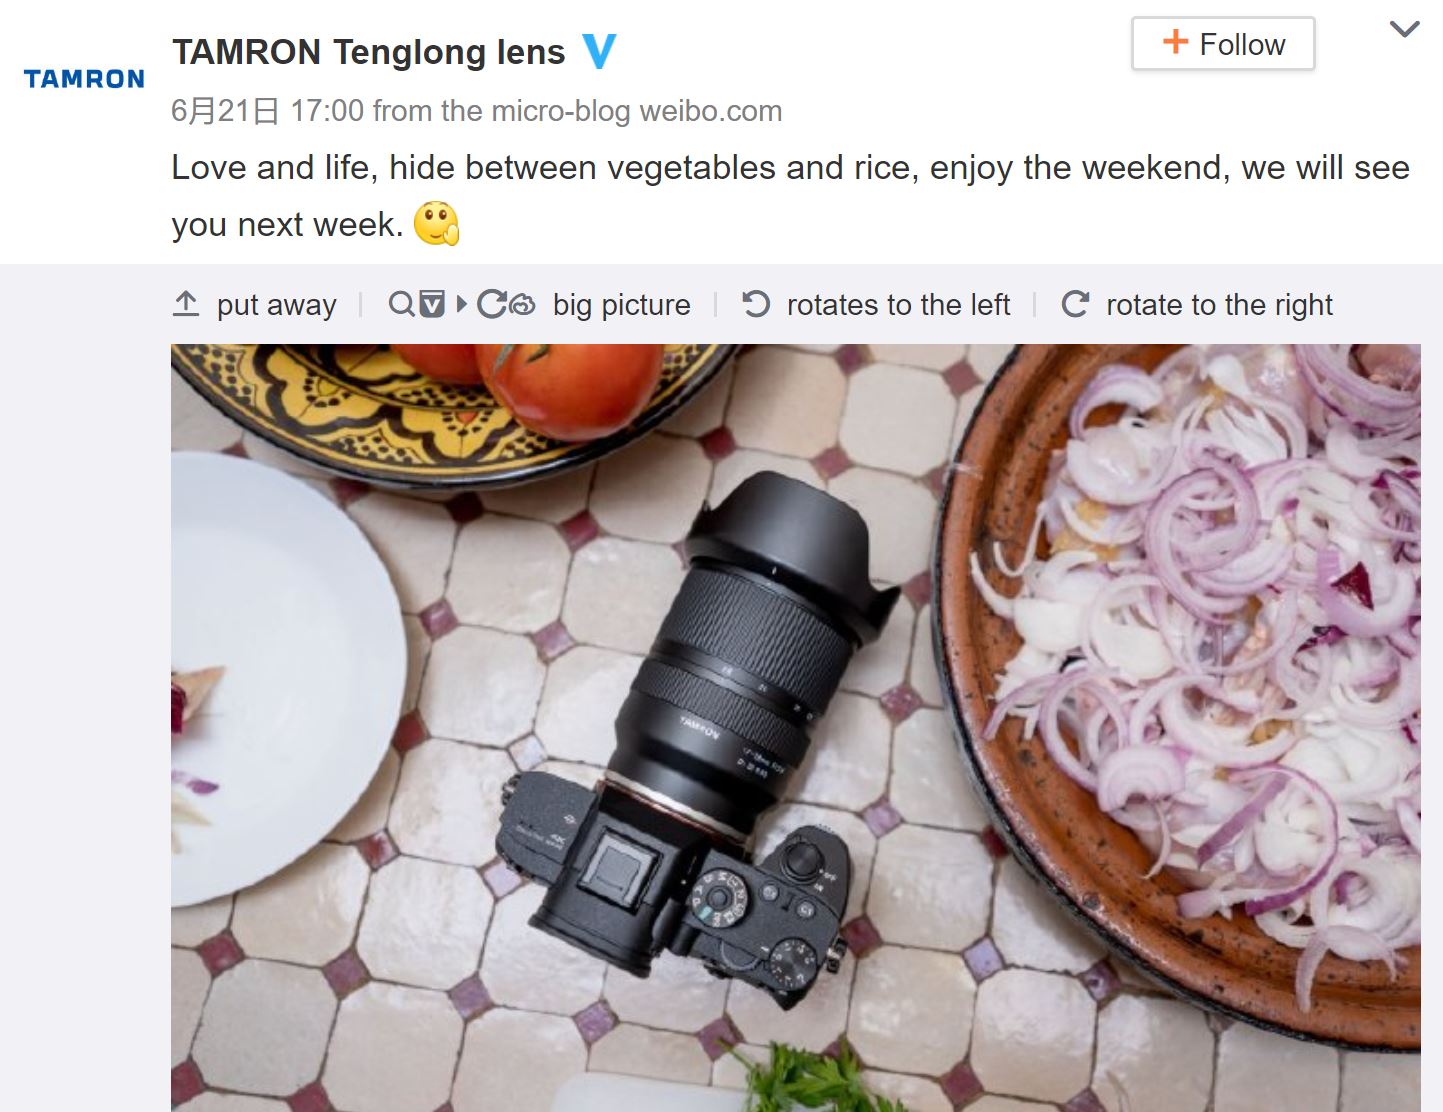Click the small play triangle in the image toolbar
The image size is (1443, 1112).
(461, 303)
